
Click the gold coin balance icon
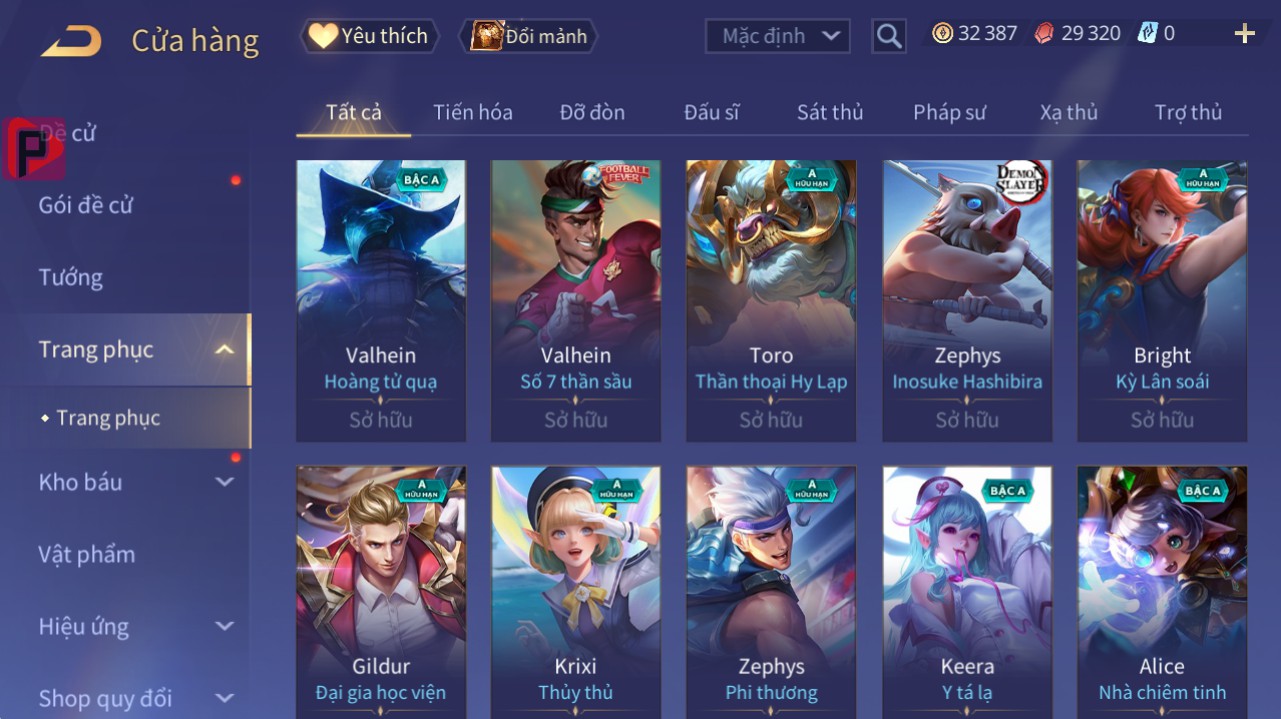(942, 33)
